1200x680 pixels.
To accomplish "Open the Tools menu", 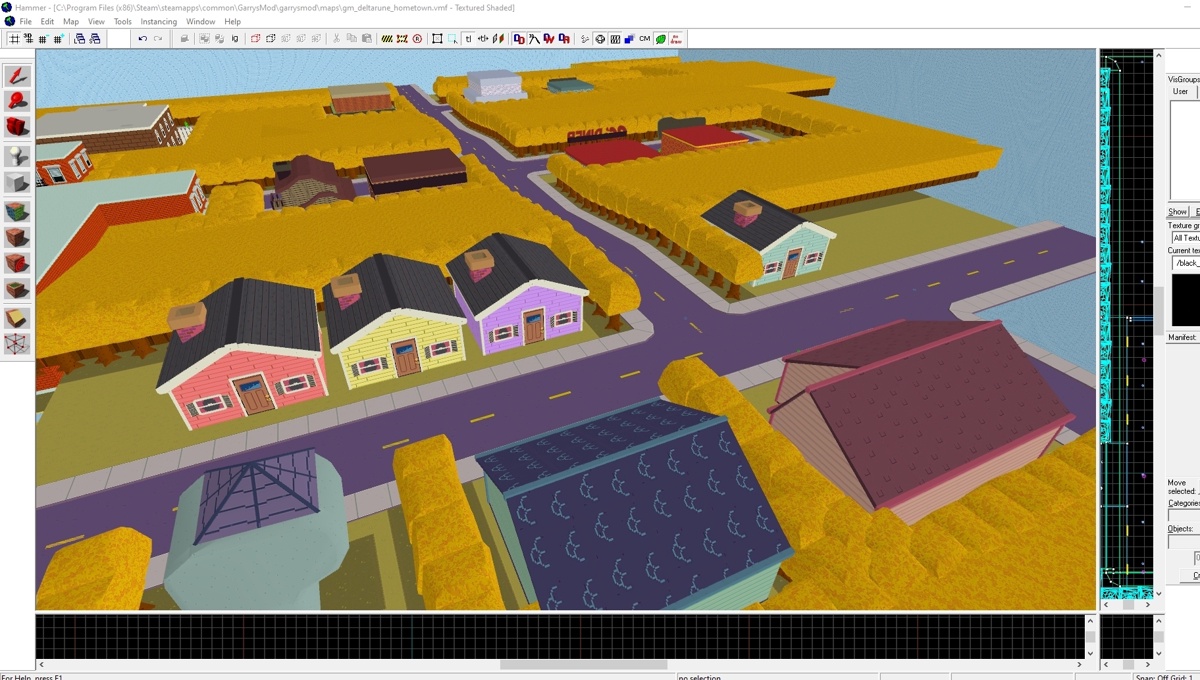I will tap(122, 21).
